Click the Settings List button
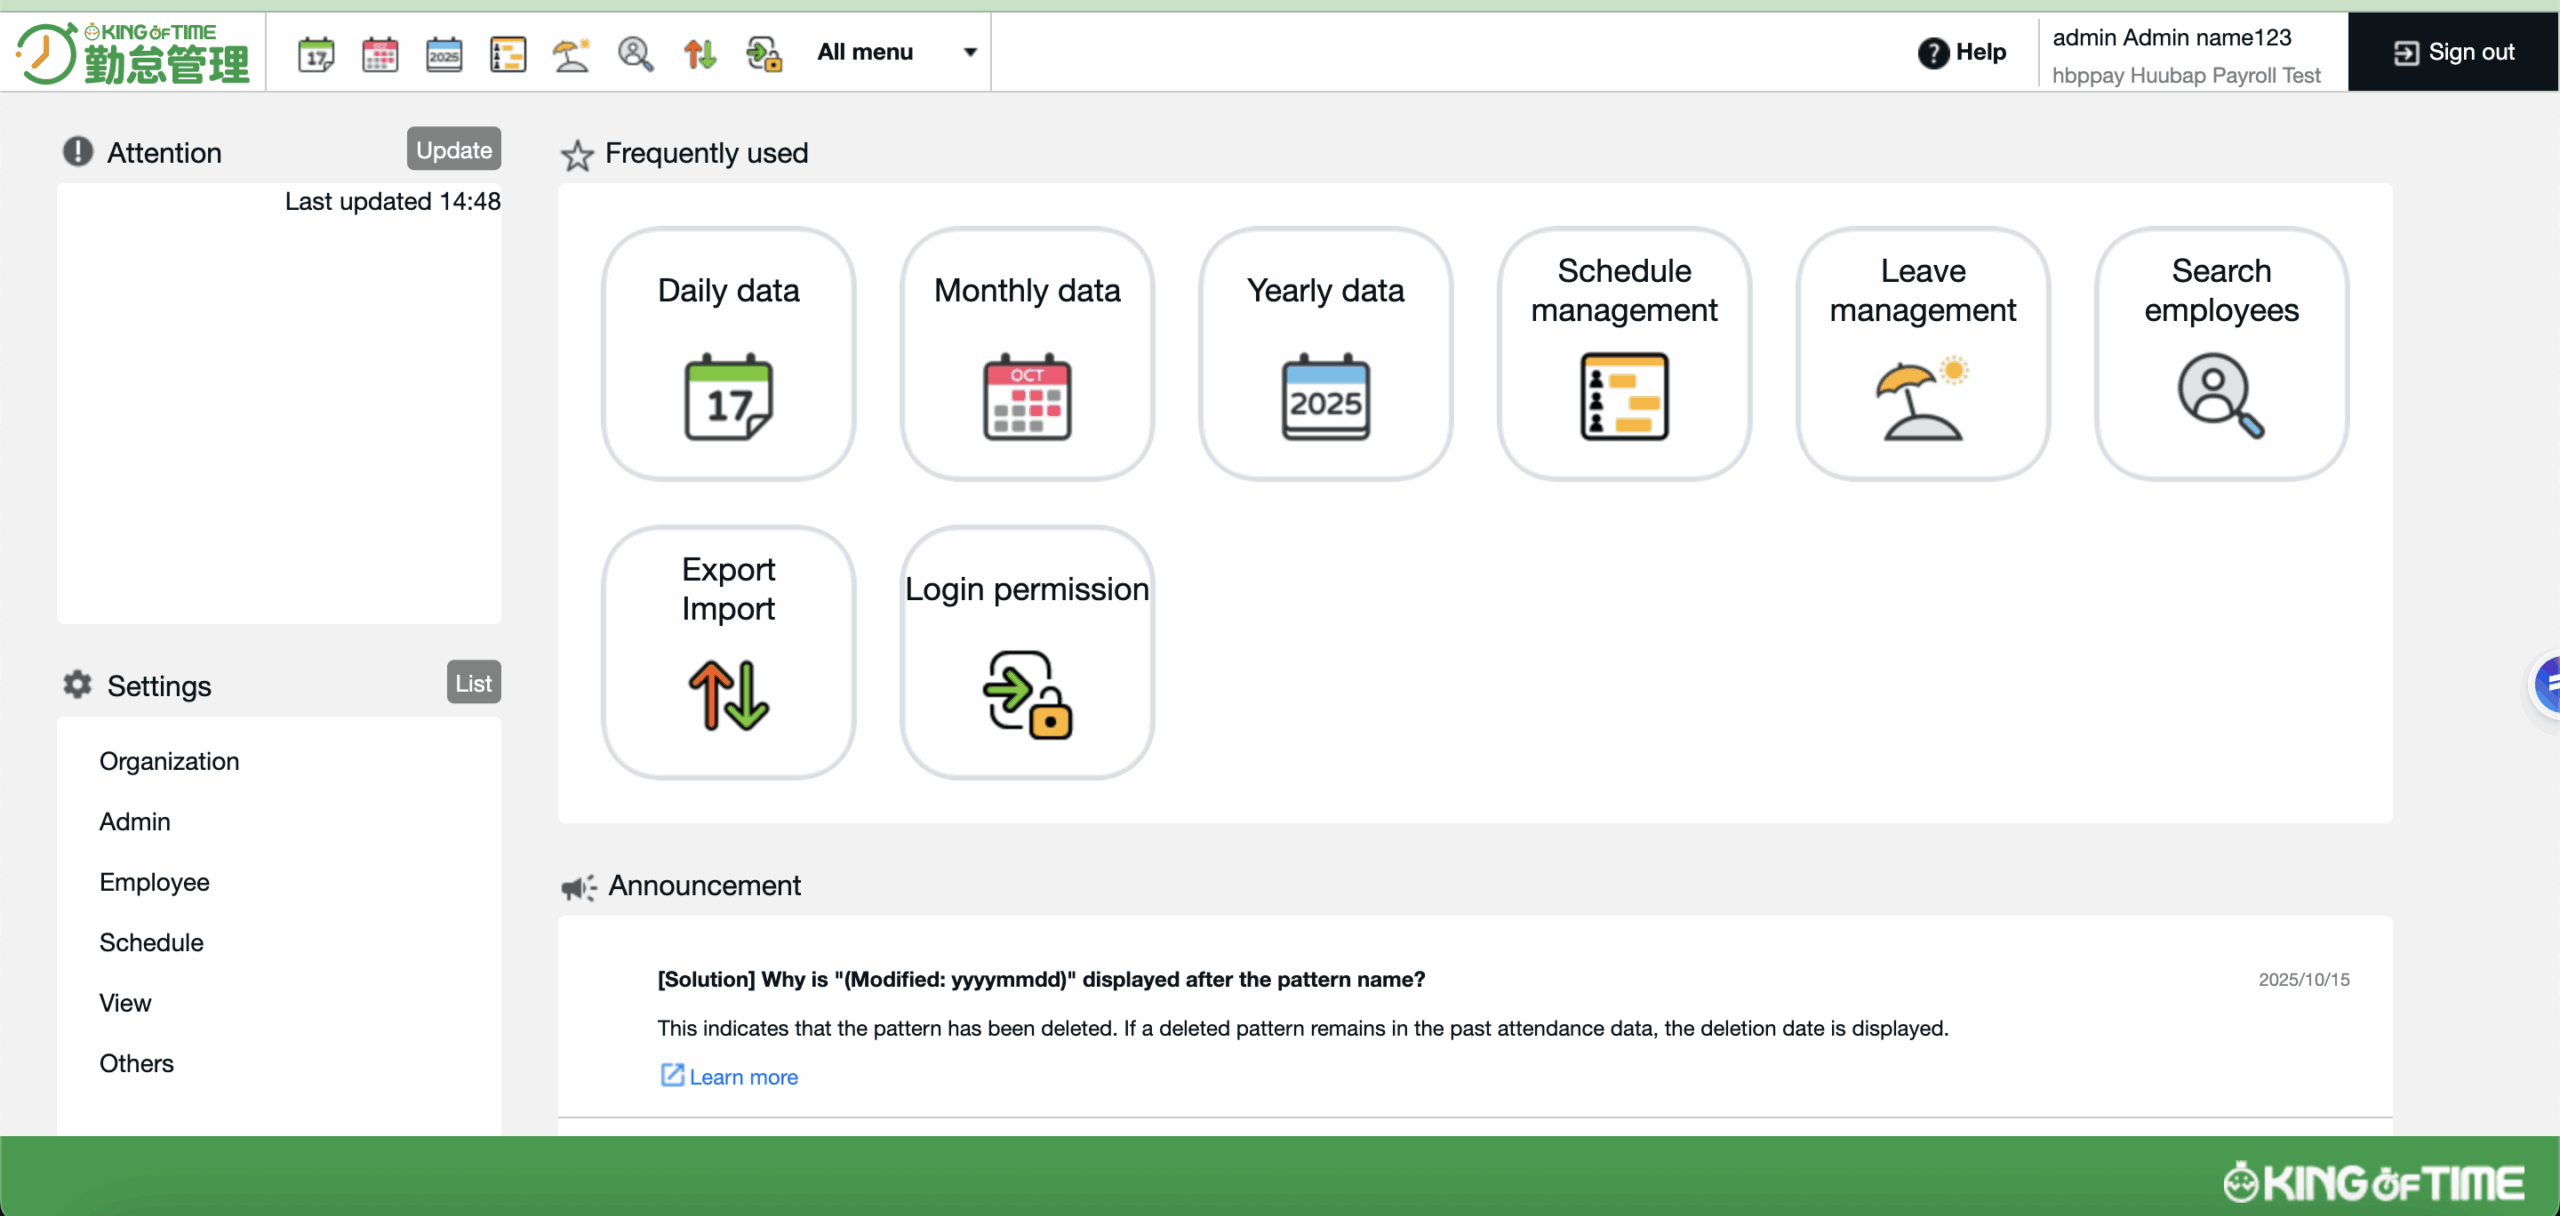 click(x=473, y=683)
